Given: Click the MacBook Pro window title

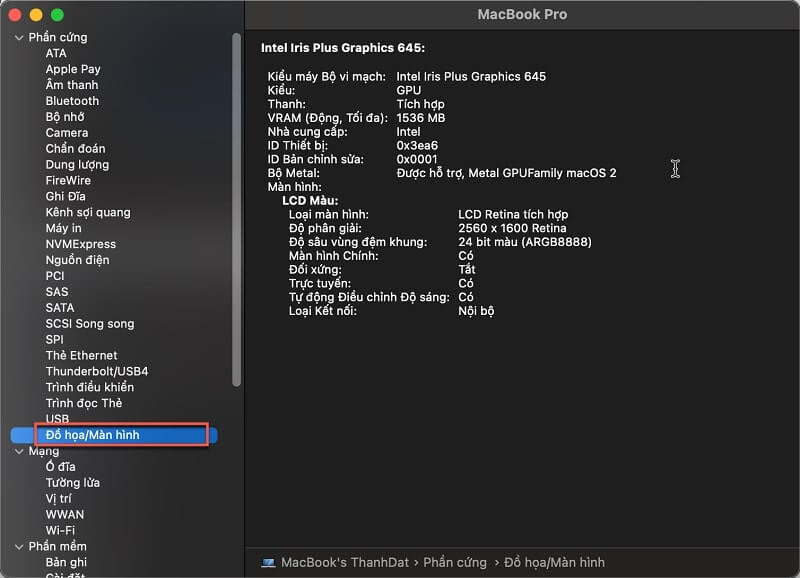Looking at the screenshot, I should tap(522, 15).
